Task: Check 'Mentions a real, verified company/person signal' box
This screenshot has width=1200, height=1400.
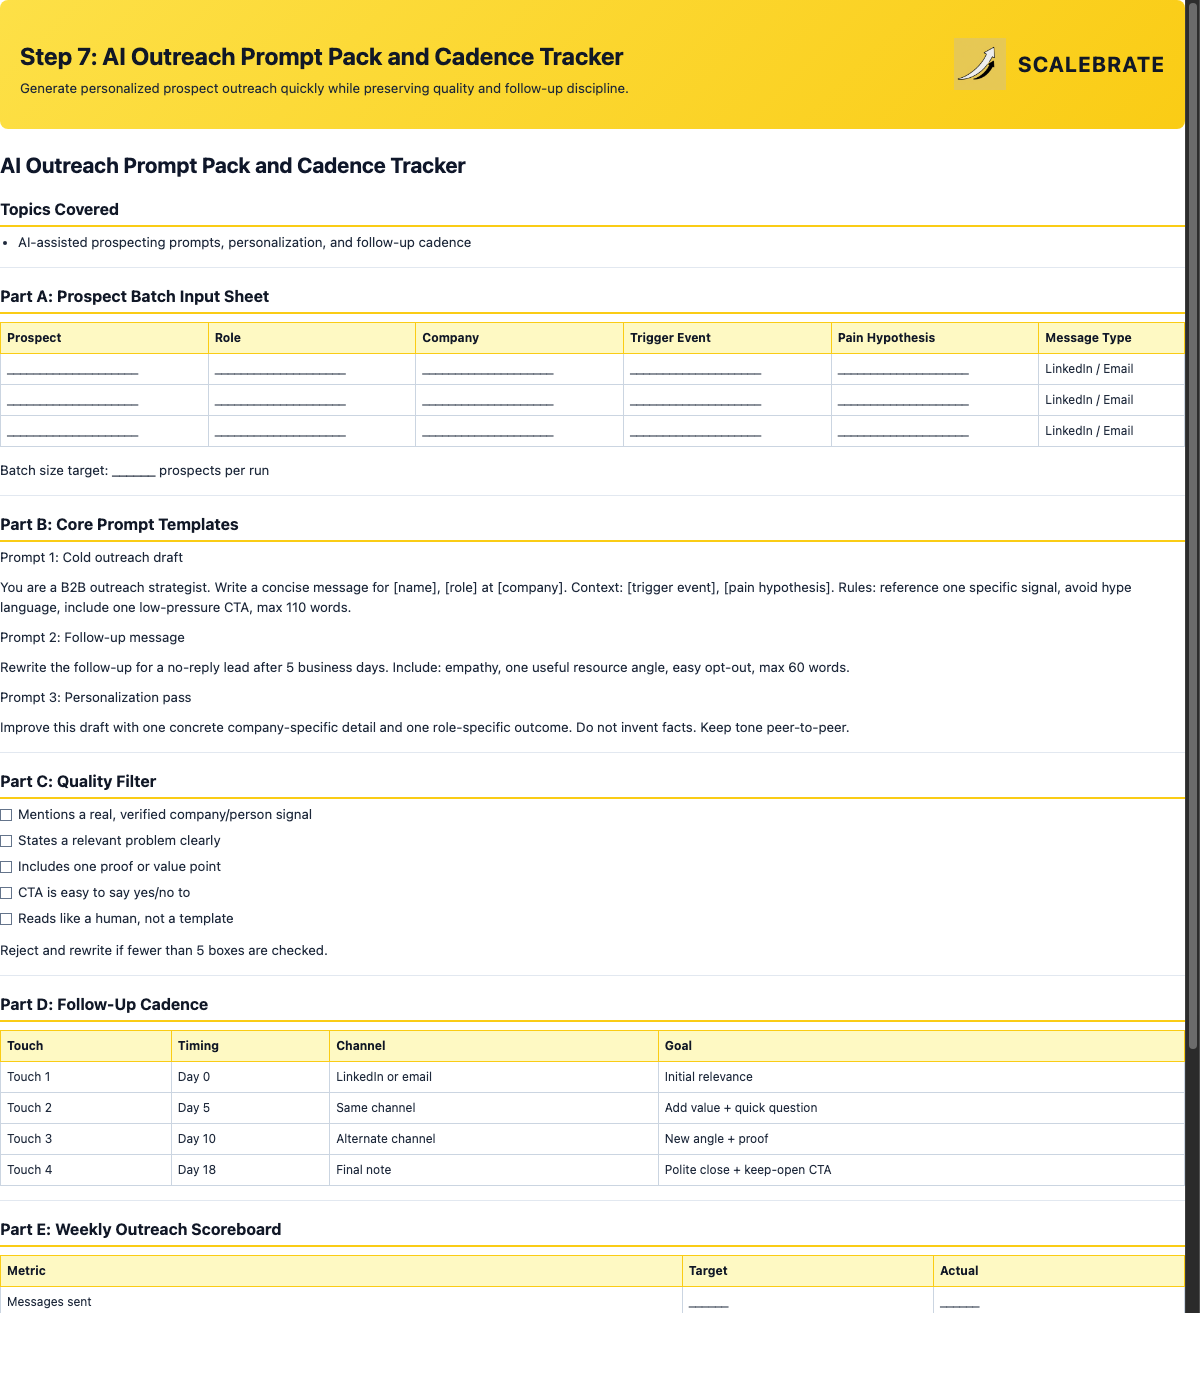Action: coord(6,815)
